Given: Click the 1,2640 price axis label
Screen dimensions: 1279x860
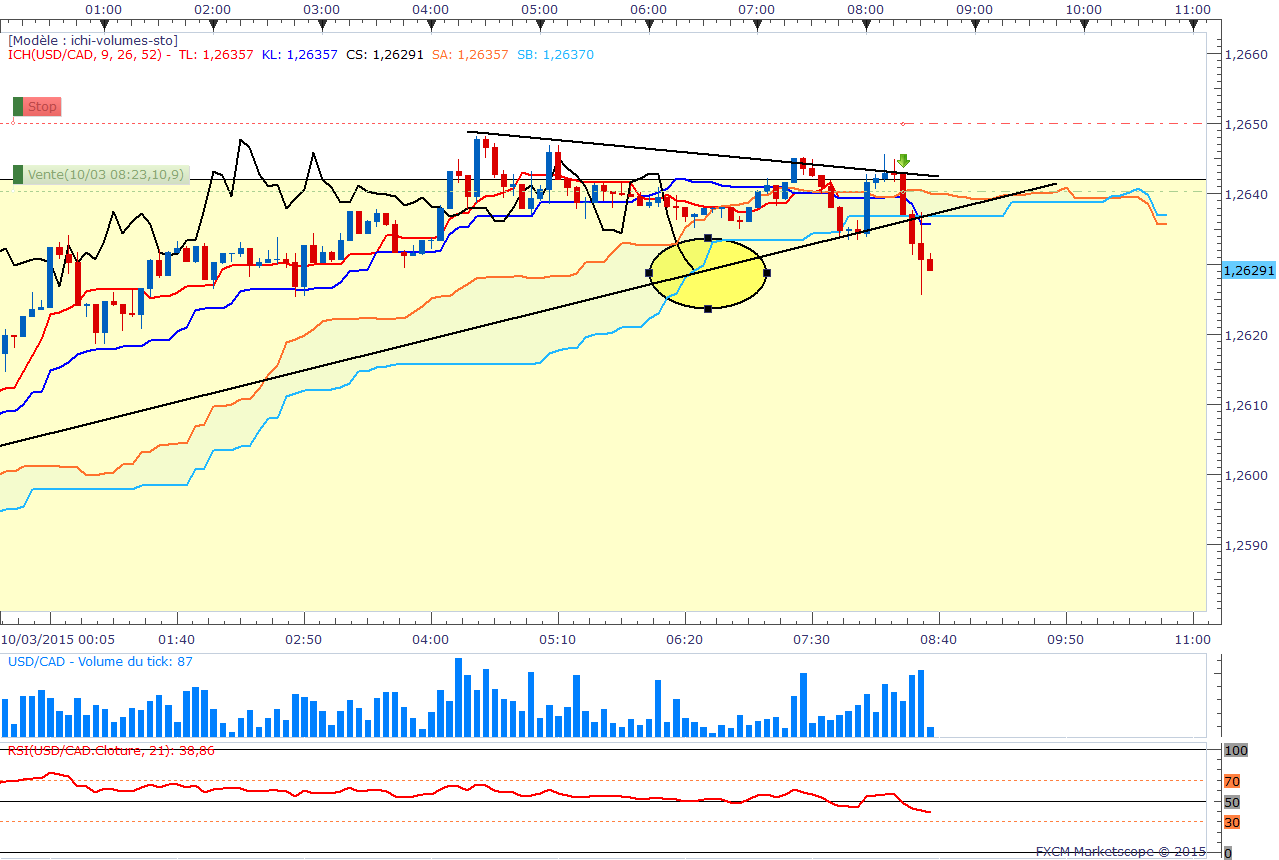Looking at the screenshot, I should 1246,195.
